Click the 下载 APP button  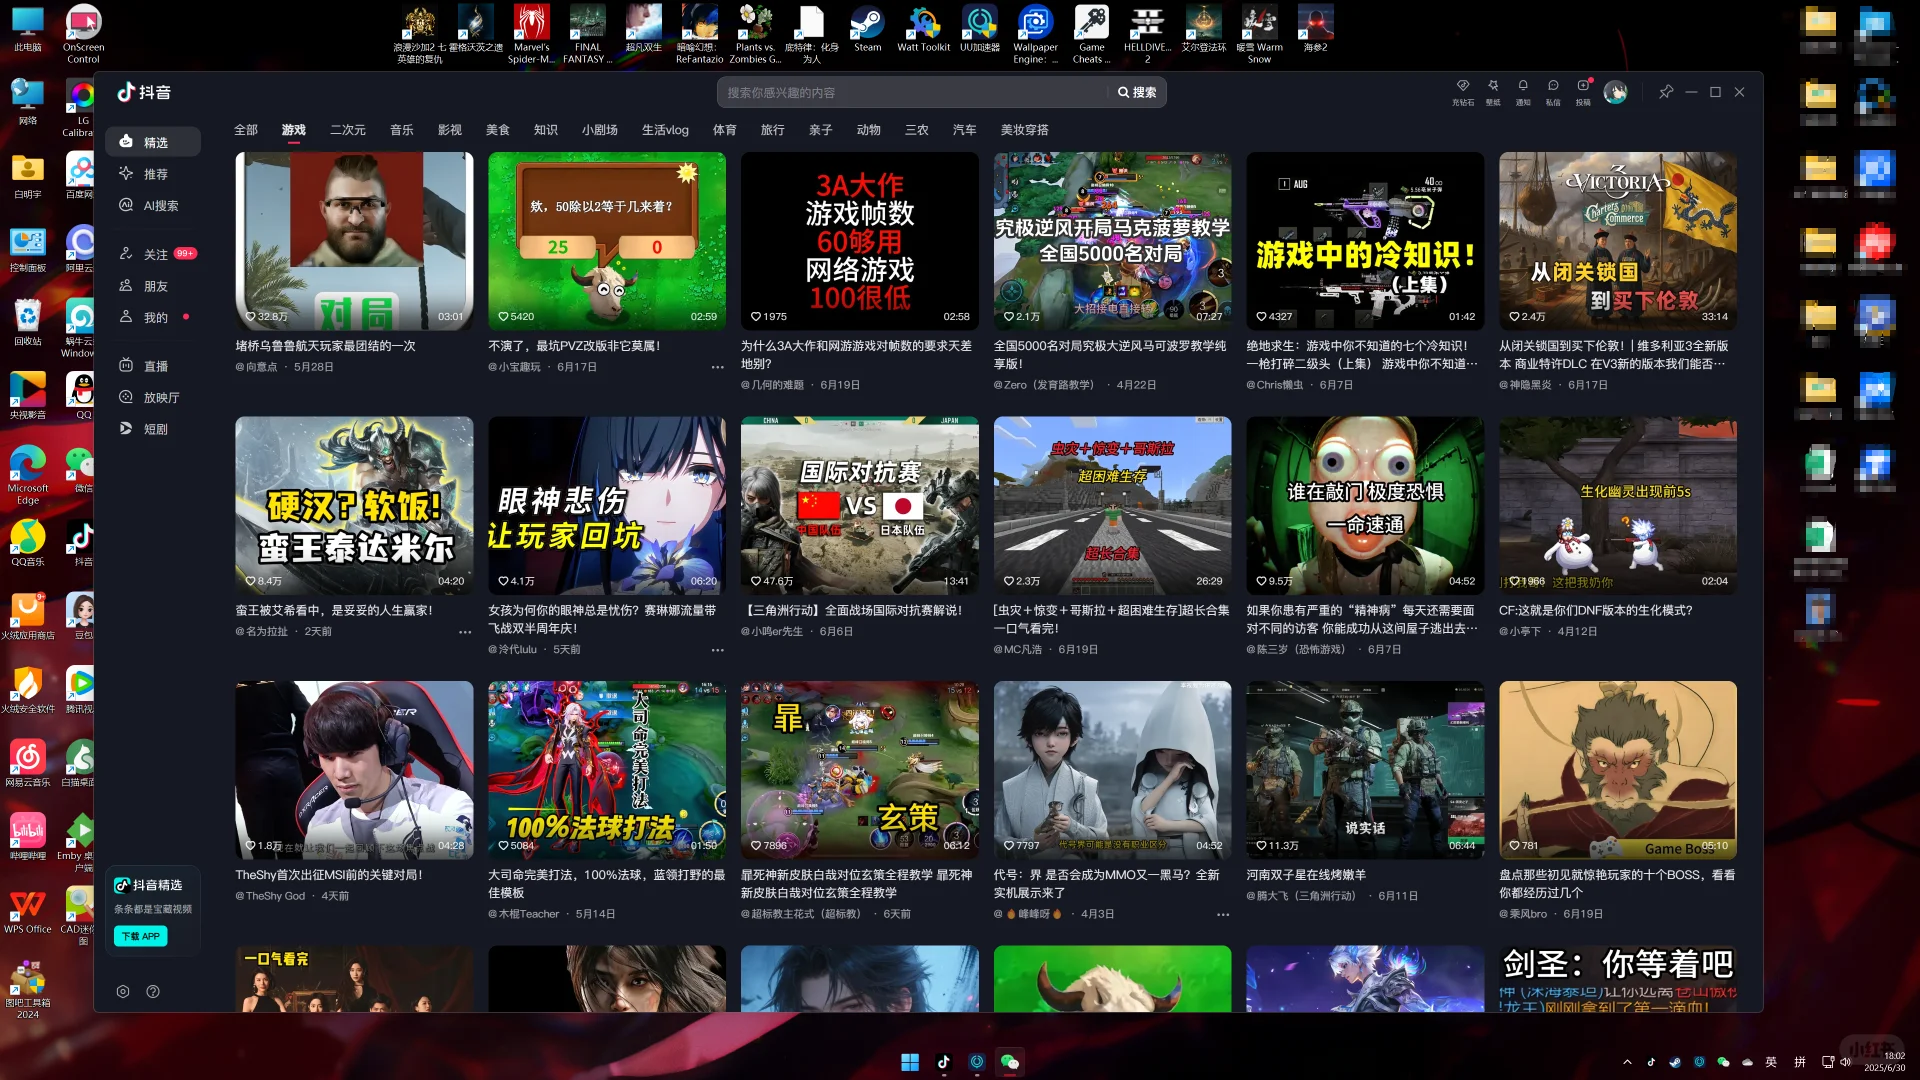pos(141,936)
